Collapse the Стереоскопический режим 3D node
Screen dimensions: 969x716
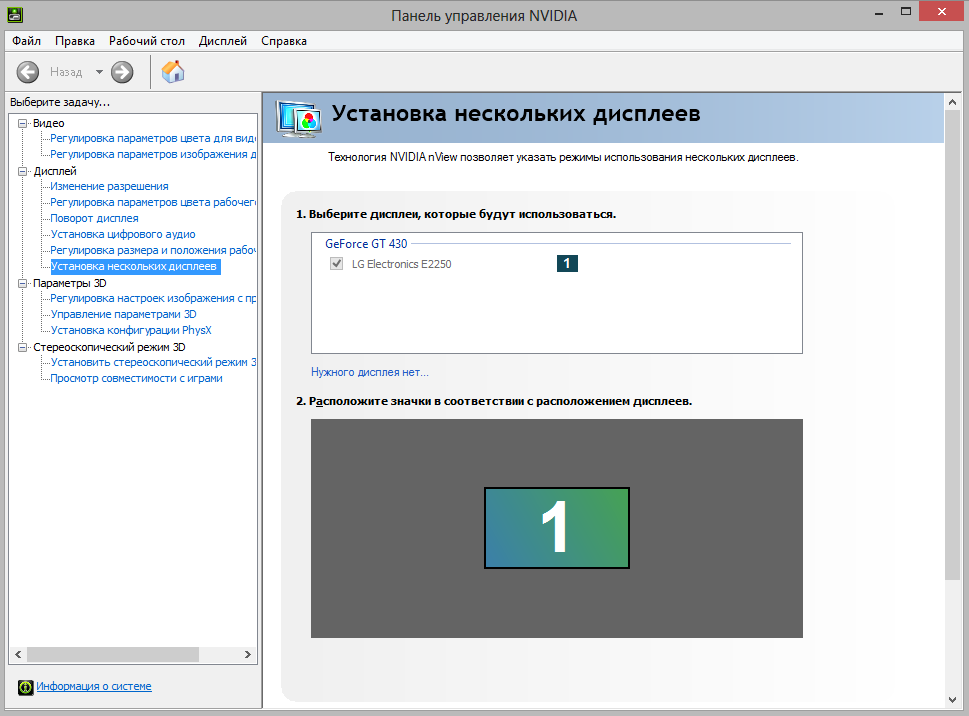22,347
